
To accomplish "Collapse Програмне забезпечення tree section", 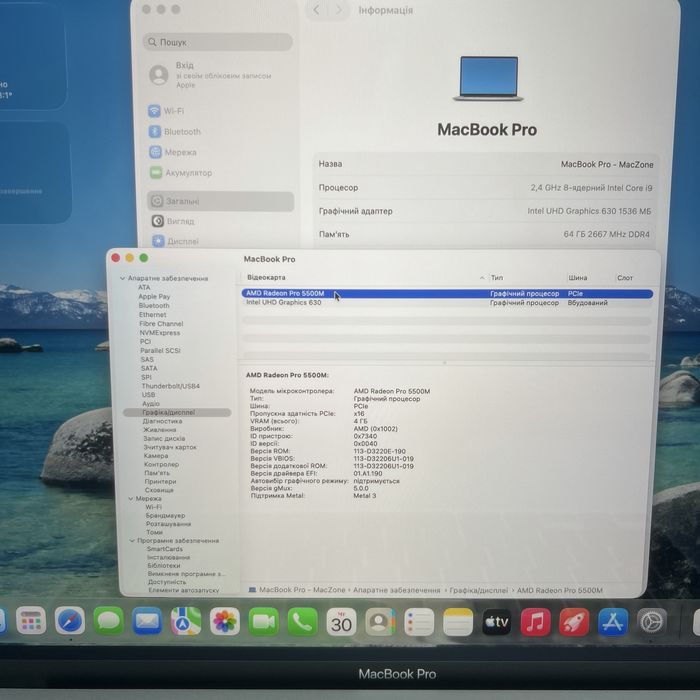I will coord(132,540).
